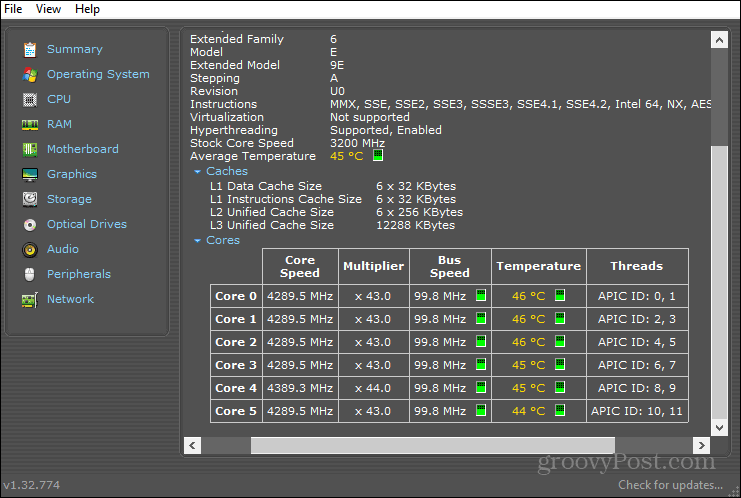
Task: Click the horizontal scrollbar right arrow
Action: (702, 445)
